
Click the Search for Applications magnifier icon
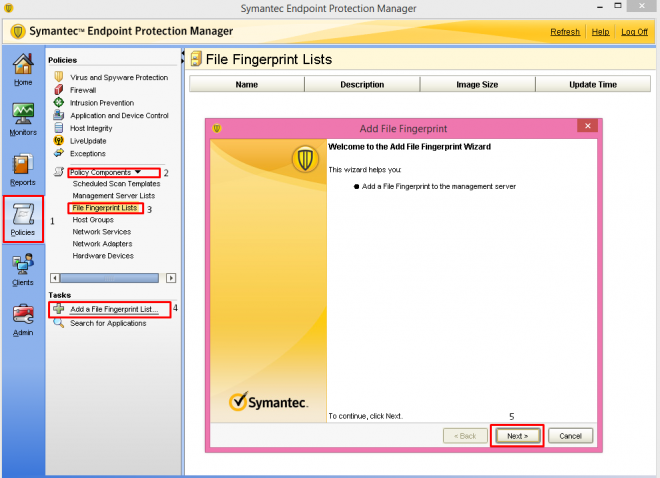(x=59, y=323)
